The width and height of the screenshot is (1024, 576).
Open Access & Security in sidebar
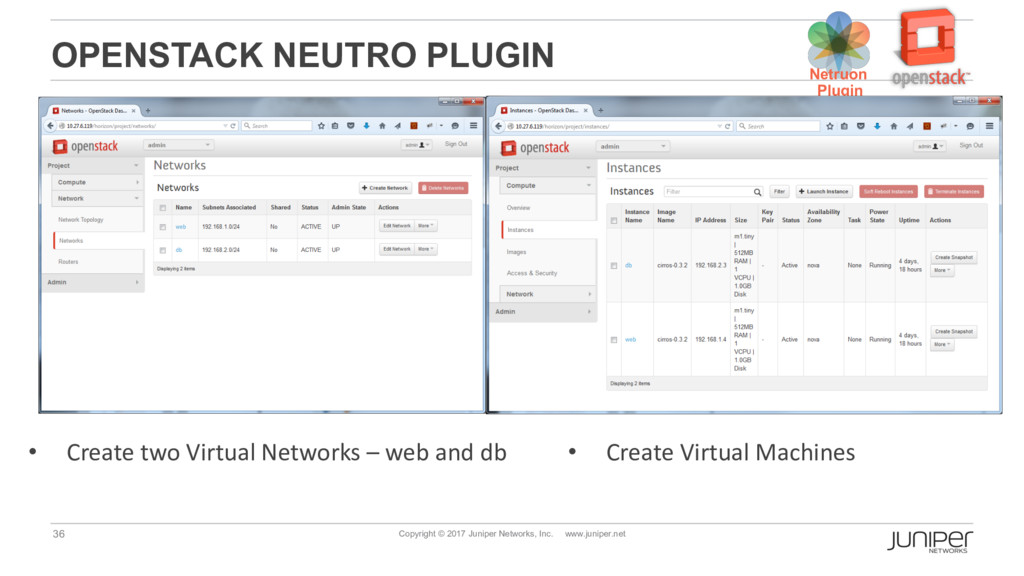[x=532, y=274]
